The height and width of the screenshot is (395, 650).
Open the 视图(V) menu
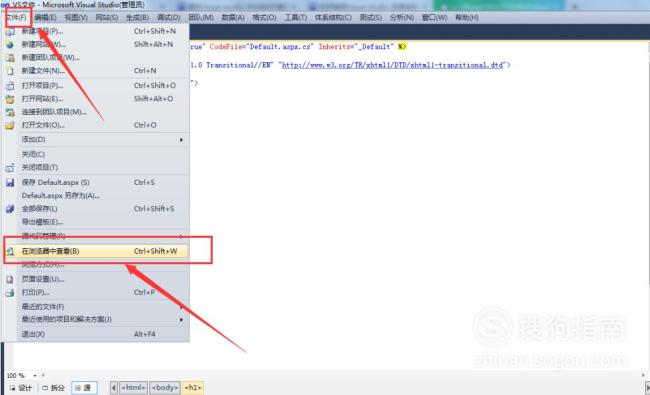(x=76, y=17)
